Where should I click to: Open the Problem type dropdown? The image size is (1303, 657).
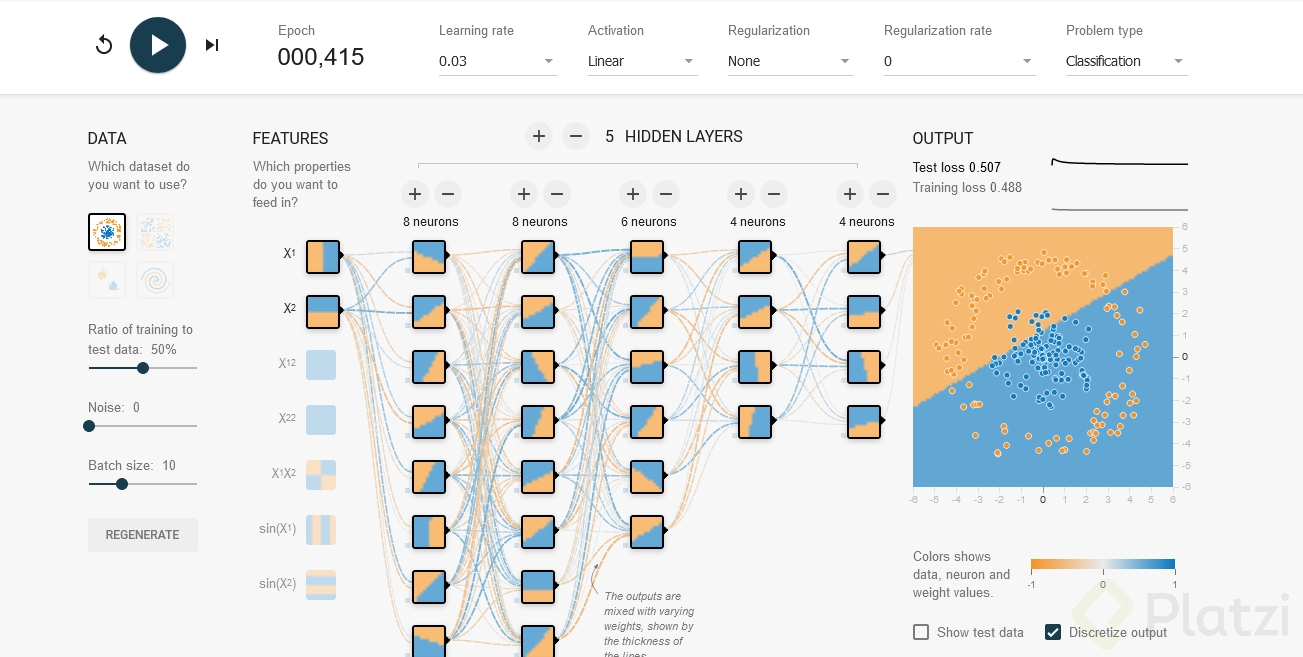(1126, 61)
